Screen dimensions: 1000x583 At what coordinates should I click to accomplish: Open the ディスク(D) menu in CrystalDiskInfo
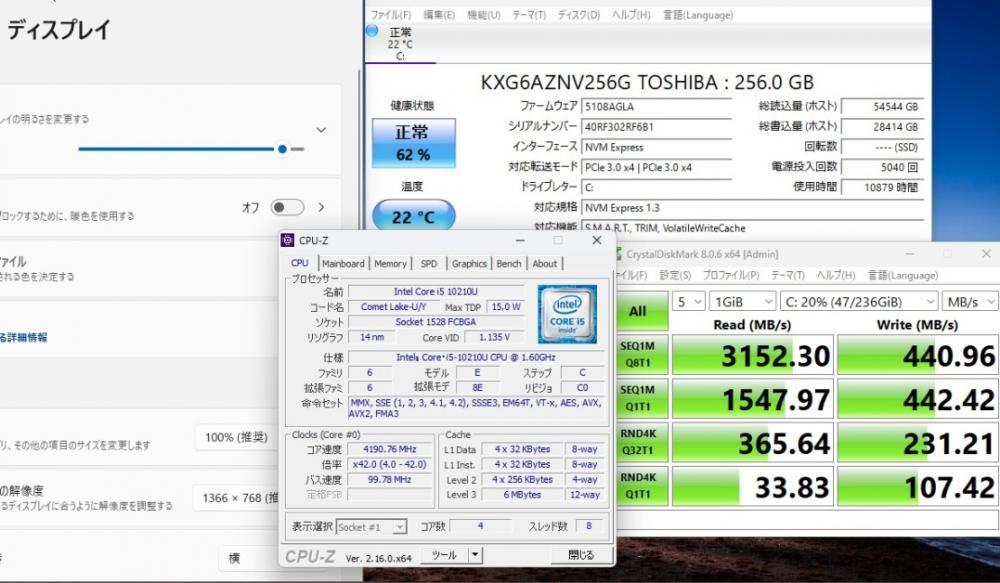(x=579, y=15)
